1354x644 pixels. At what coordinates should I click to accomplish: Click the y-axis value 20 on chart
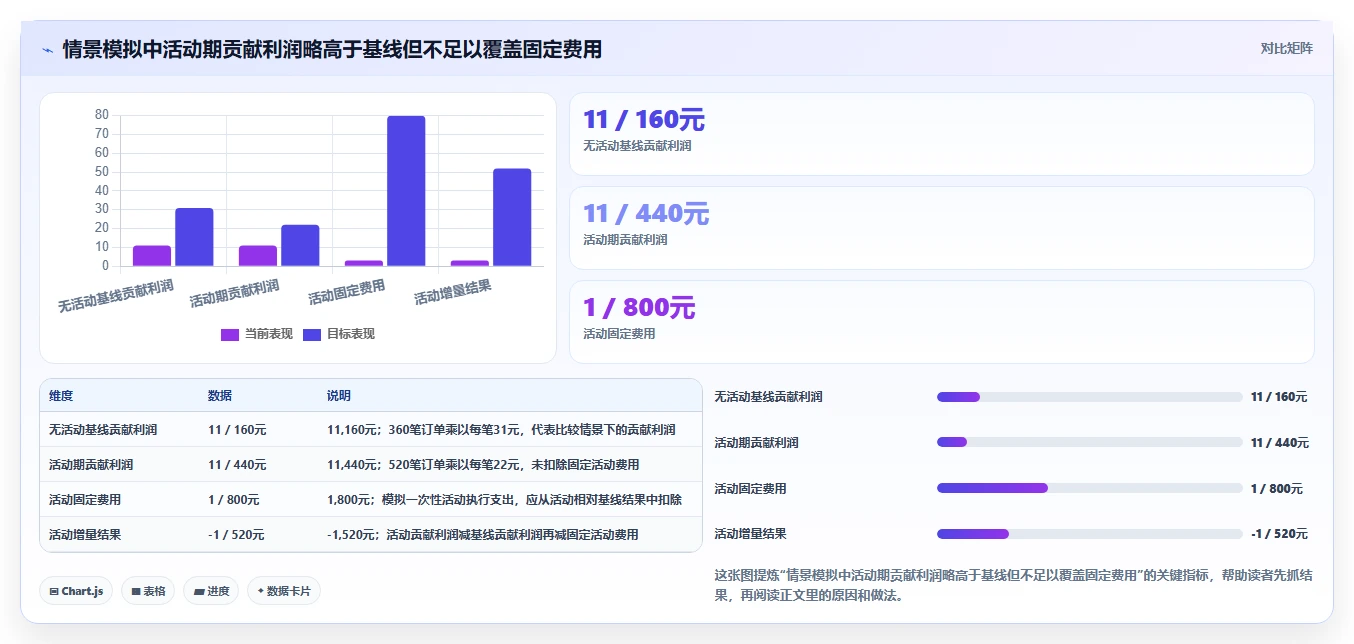pyautogui.click(x=102, y=228)
